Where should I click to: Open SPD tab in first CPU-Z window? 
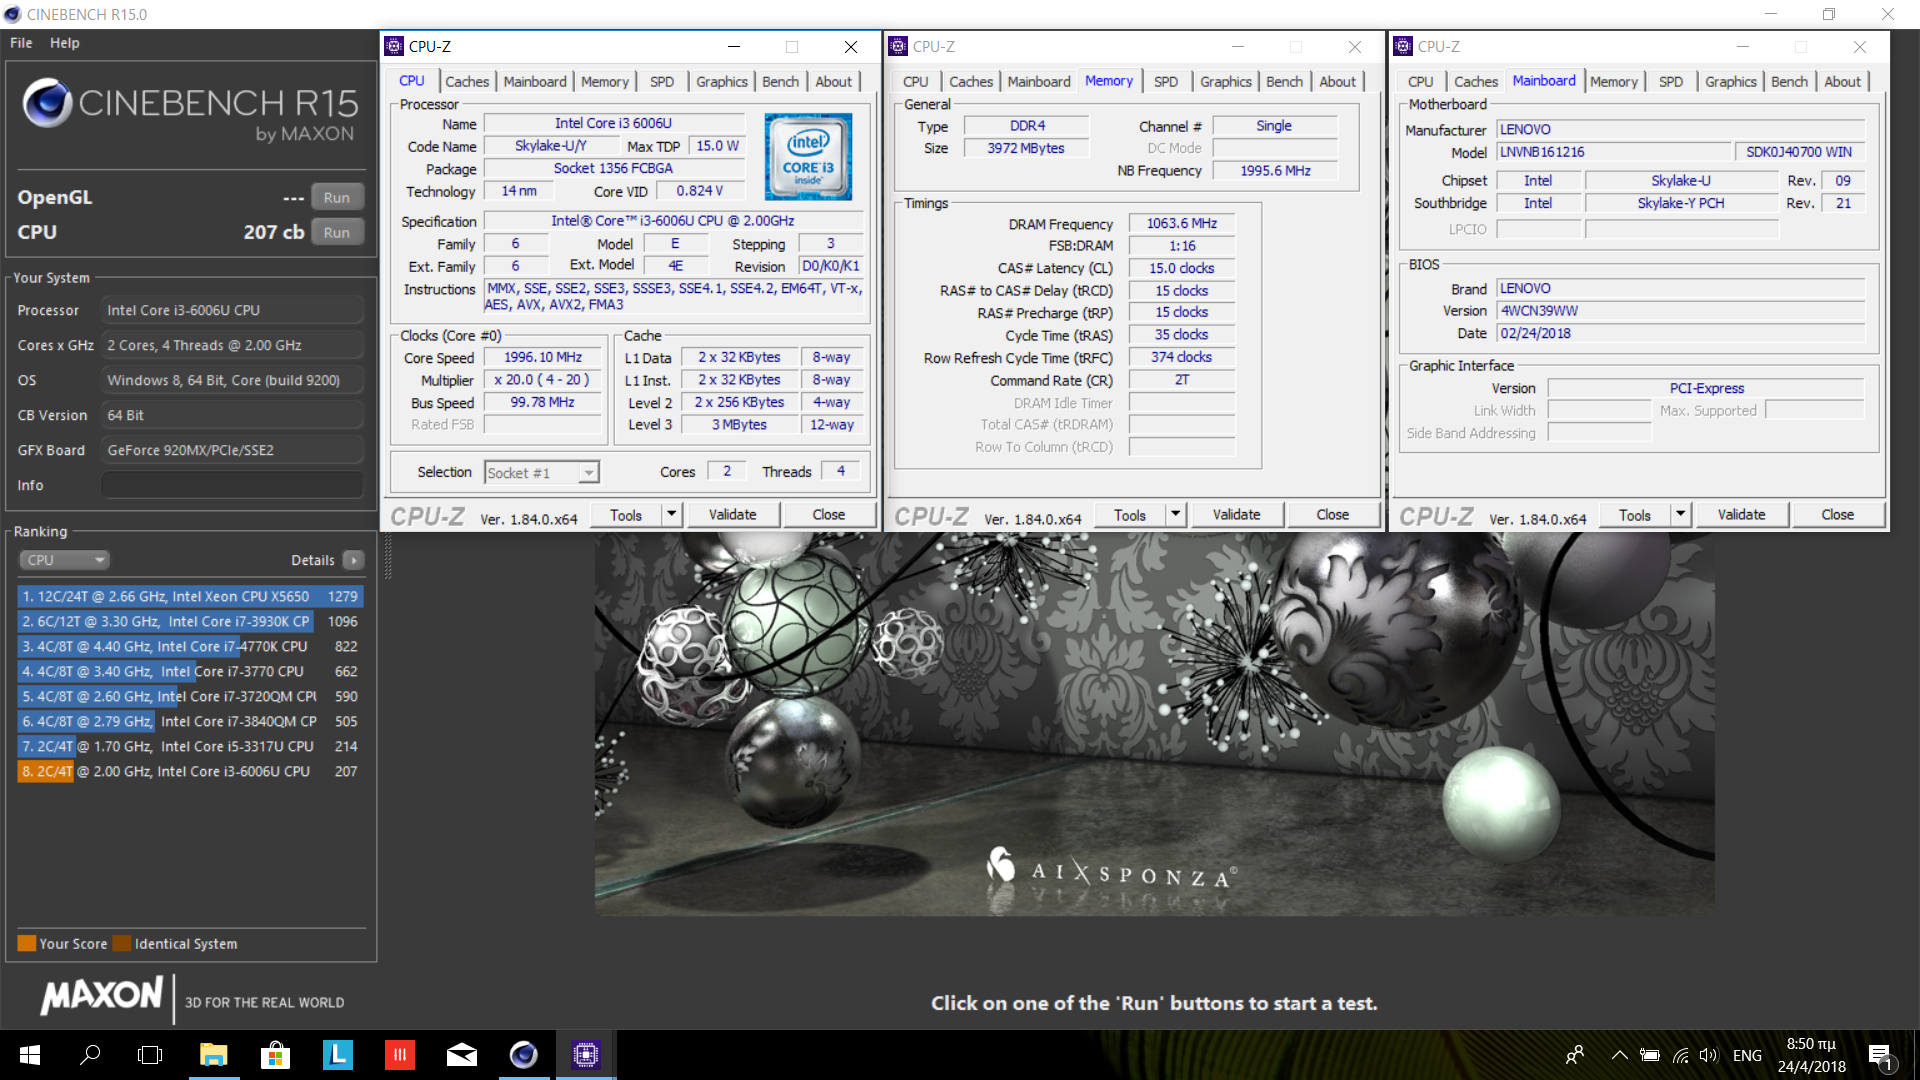662,81
